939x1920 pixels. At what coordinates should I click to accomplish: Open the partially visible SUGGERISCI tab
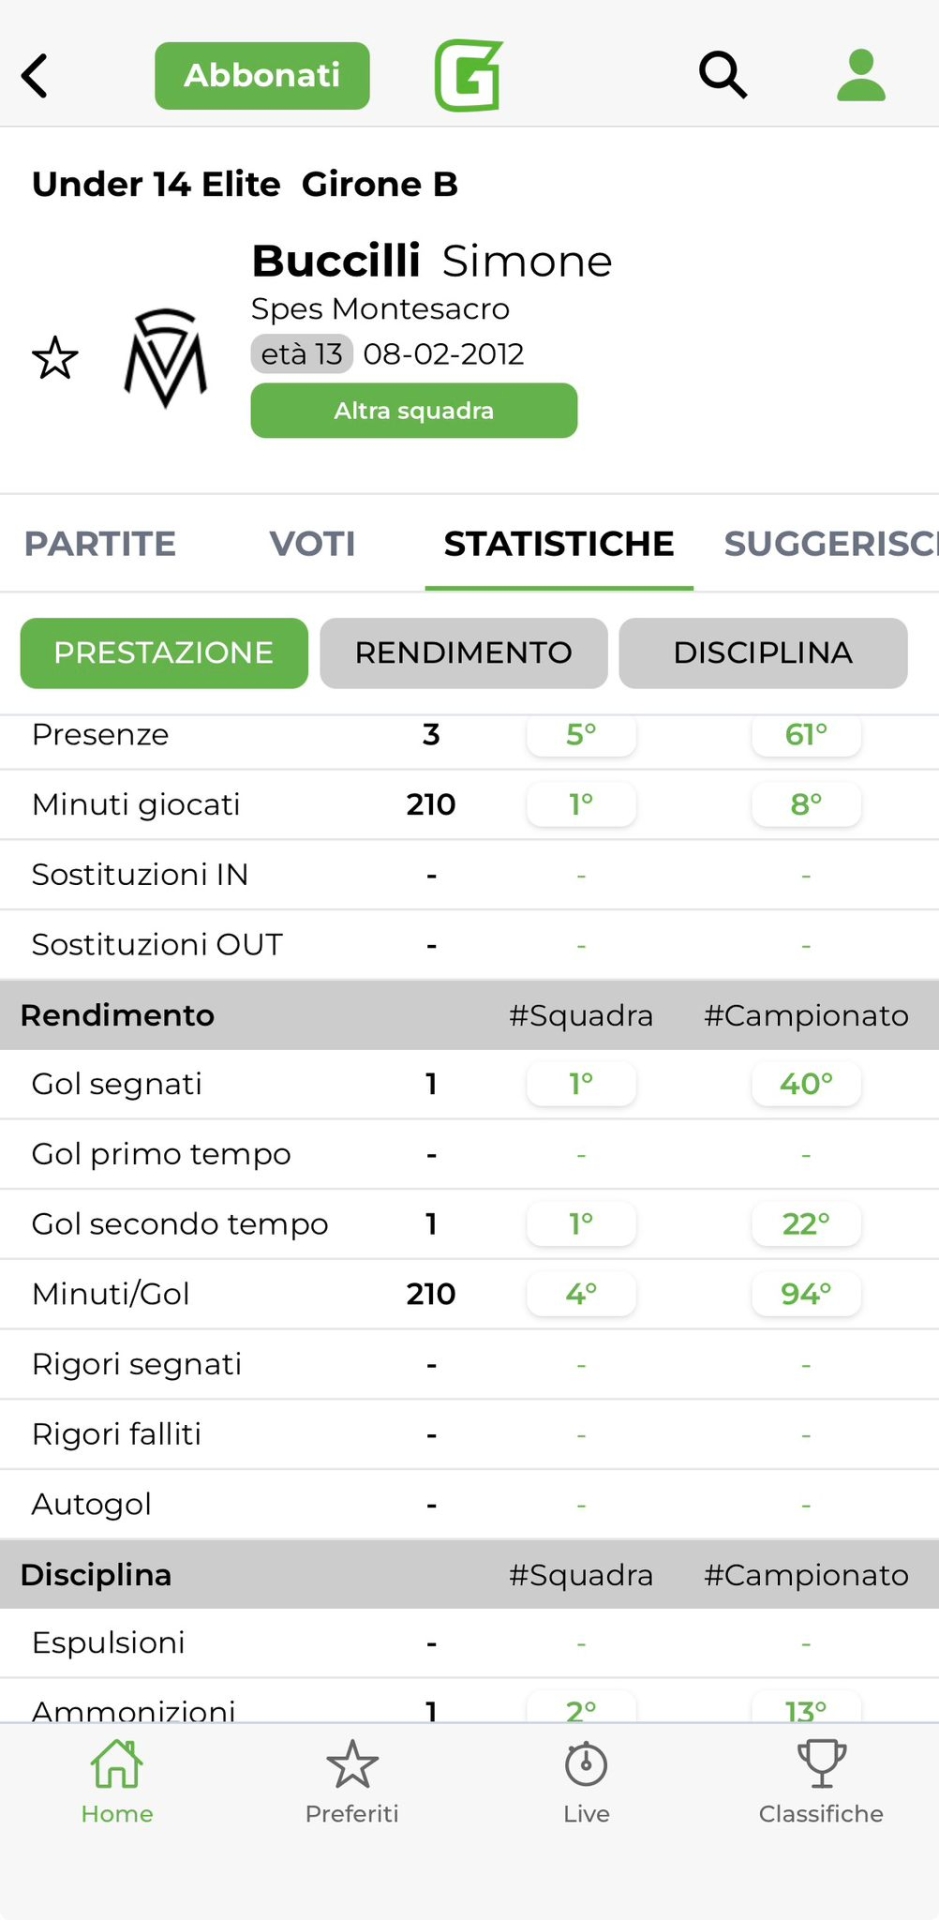(x=830, y=544)
